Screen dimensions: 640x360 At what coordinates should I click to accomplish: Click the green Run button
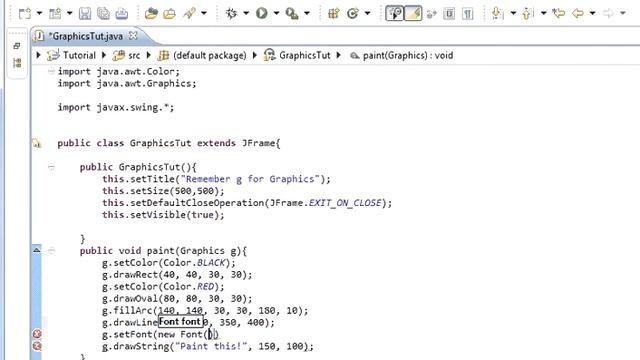coord(262,13)
